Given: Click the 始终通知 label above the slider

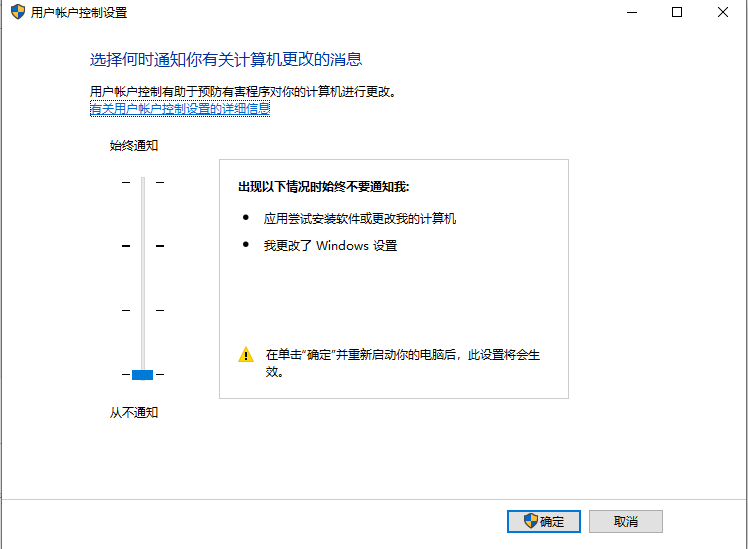Looking at the screenshot, I should pyautogui.click(x=134, y=145).
